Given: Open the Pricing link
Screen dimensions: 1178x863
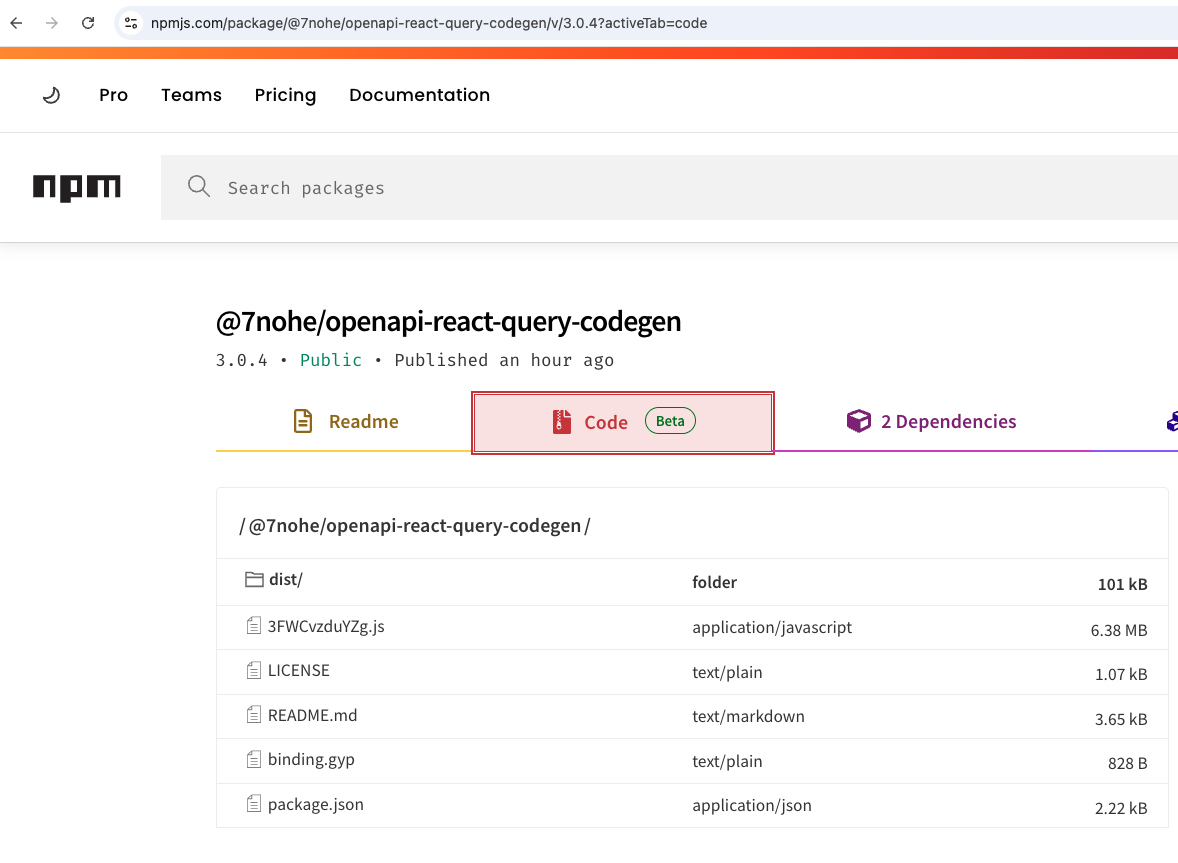Looking at the screenshot, I should click(x=285, y=95).
